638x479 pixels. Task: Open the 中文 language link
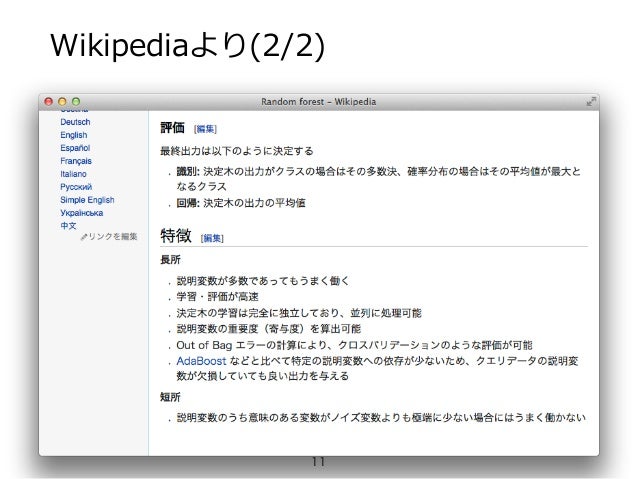coord(68,225)
